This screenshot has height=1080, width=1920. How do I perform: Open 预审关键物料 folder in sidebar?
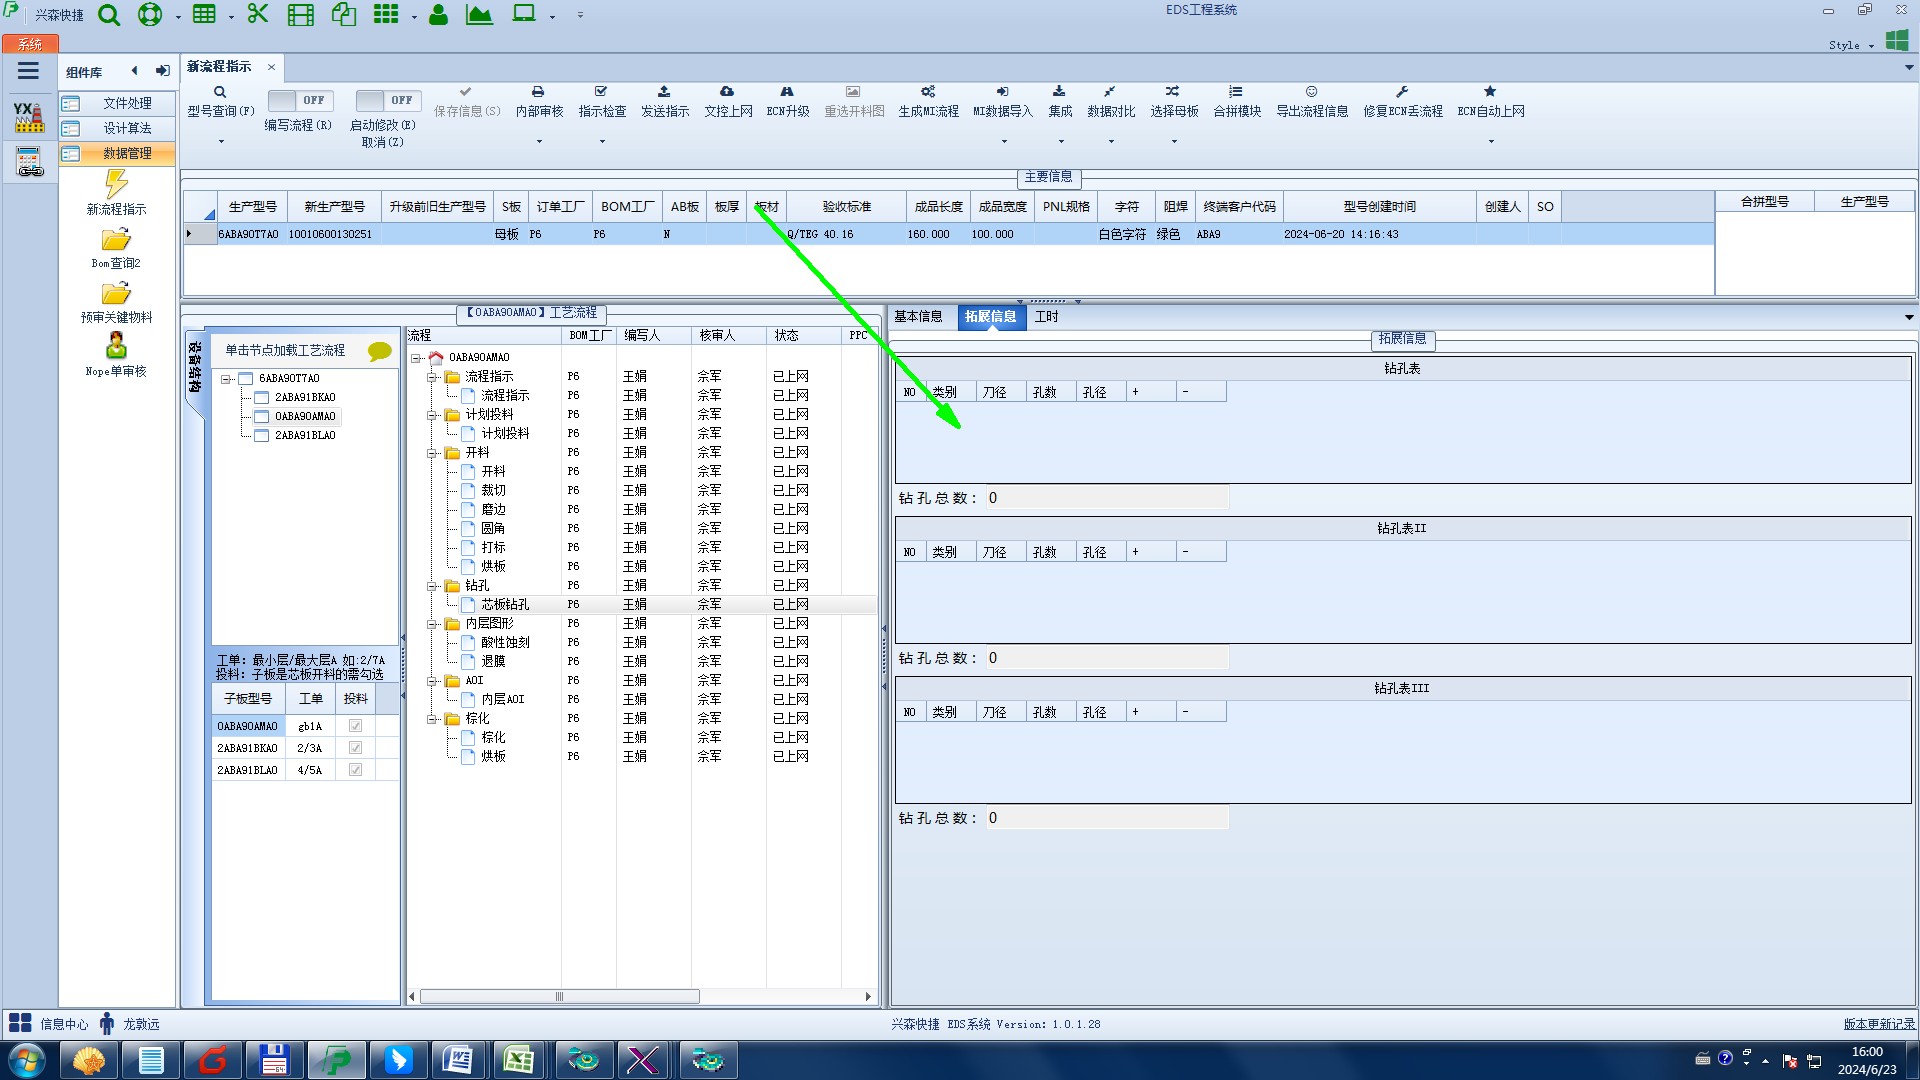pos(116,302)
